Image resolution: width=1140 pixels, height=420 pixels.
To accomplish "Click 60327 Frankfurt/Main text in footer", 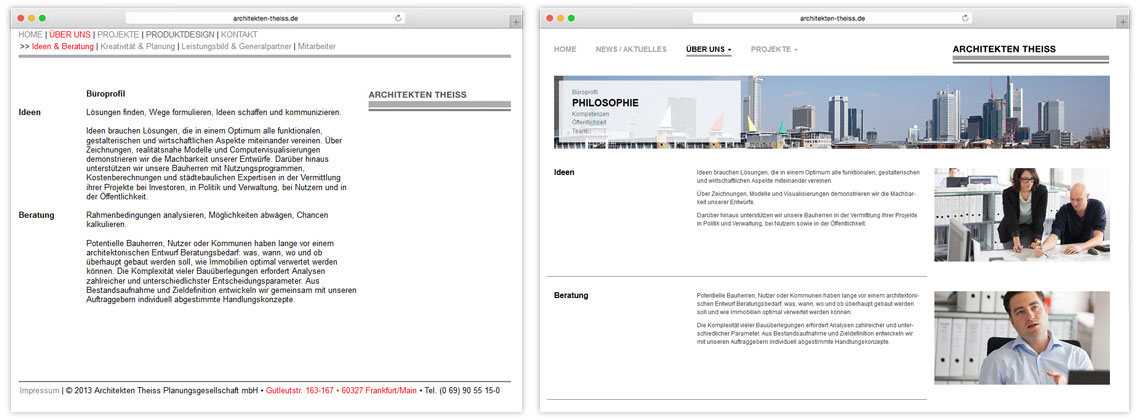I will coord(379,390).
